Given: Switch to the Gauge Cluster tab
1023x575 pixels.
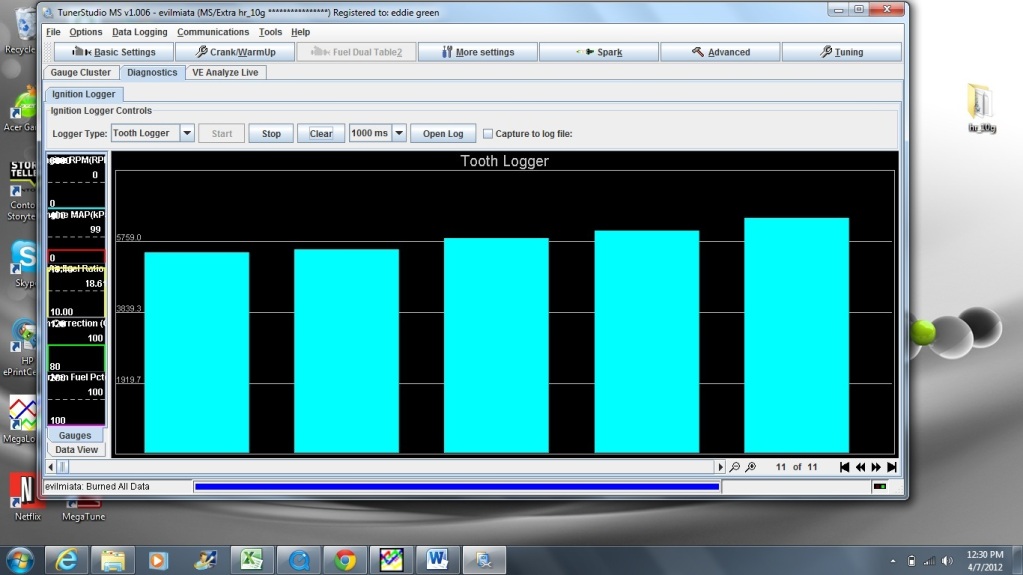Looking at the screenshot, I should 81,72.
